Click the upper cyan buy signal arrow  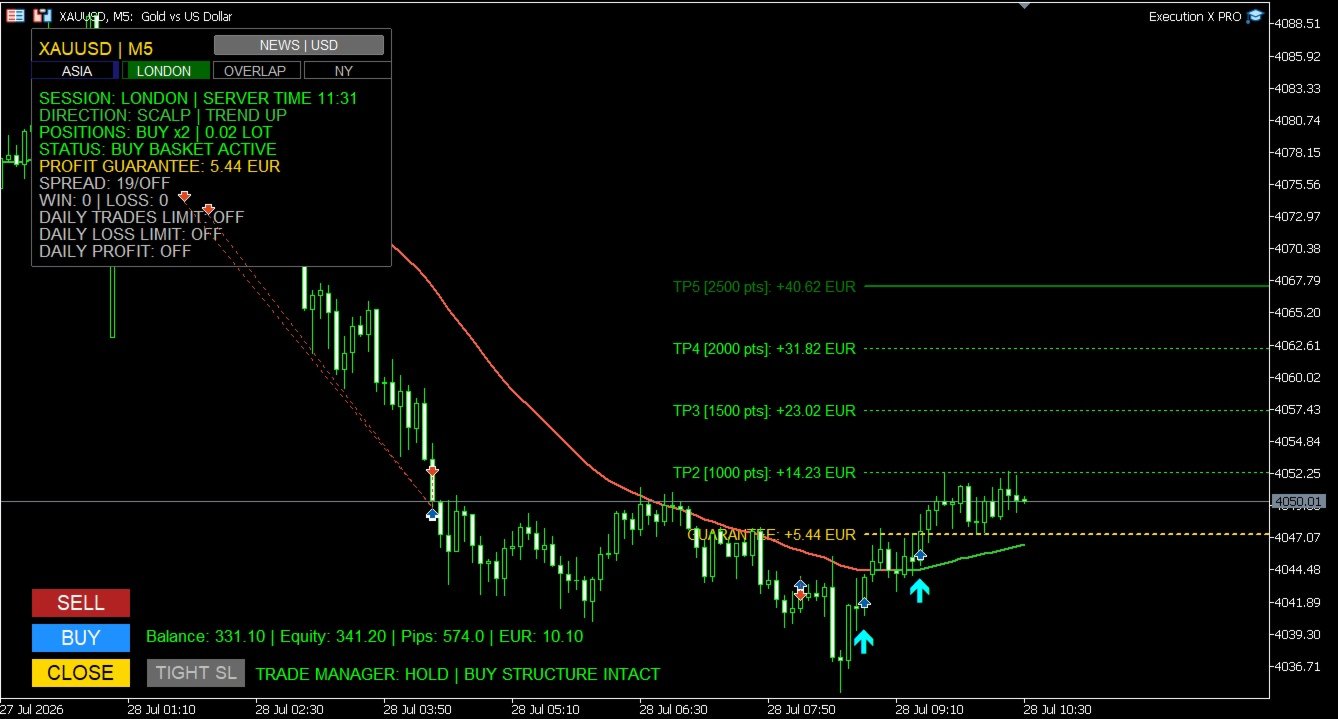click(x=919, y=590)
